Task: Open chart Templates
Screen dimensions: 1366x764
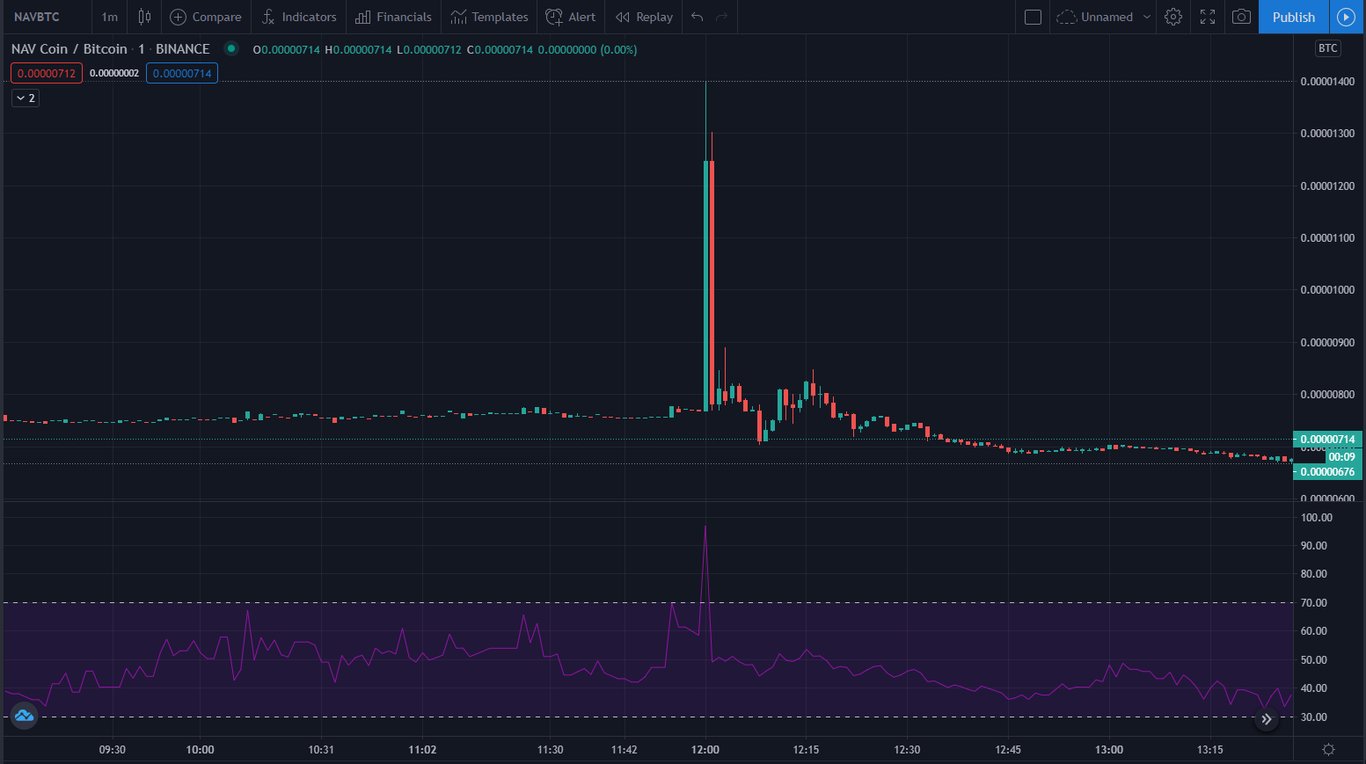Action: coord(489,16)
